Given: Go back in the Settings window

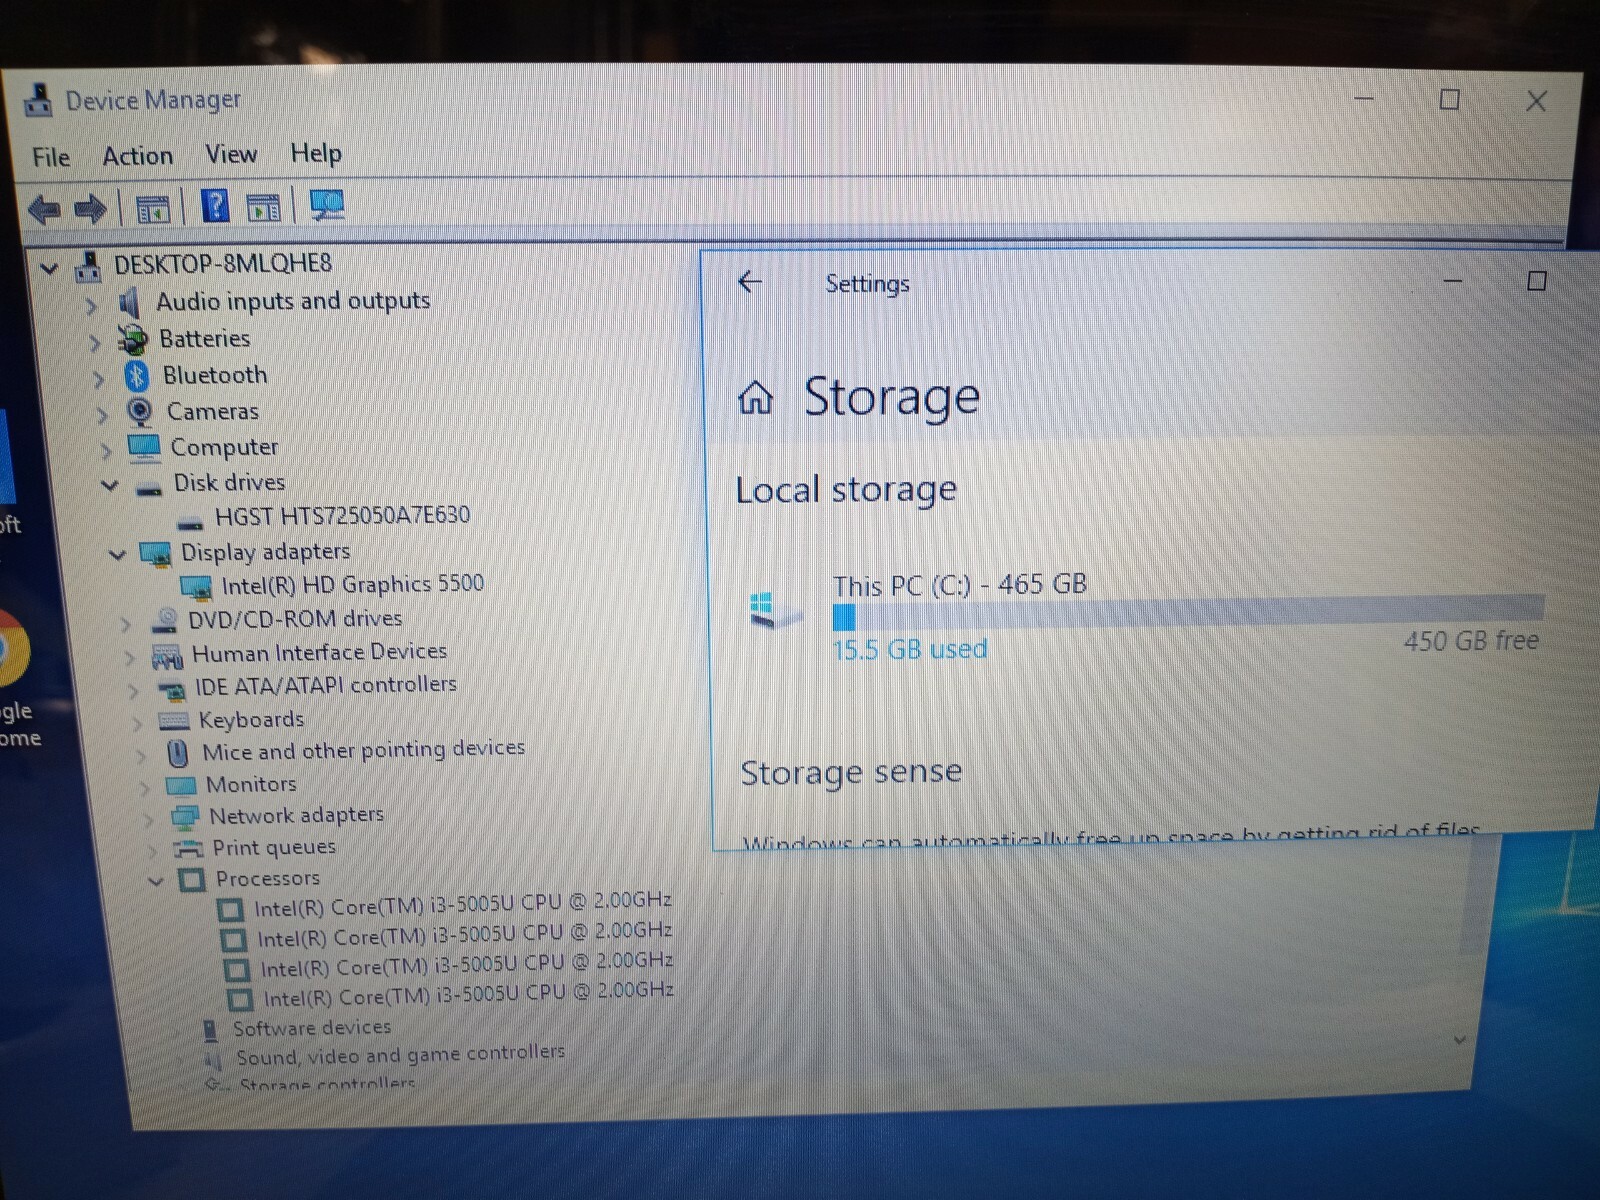Looking at the screenshot, I should [750, 282].
